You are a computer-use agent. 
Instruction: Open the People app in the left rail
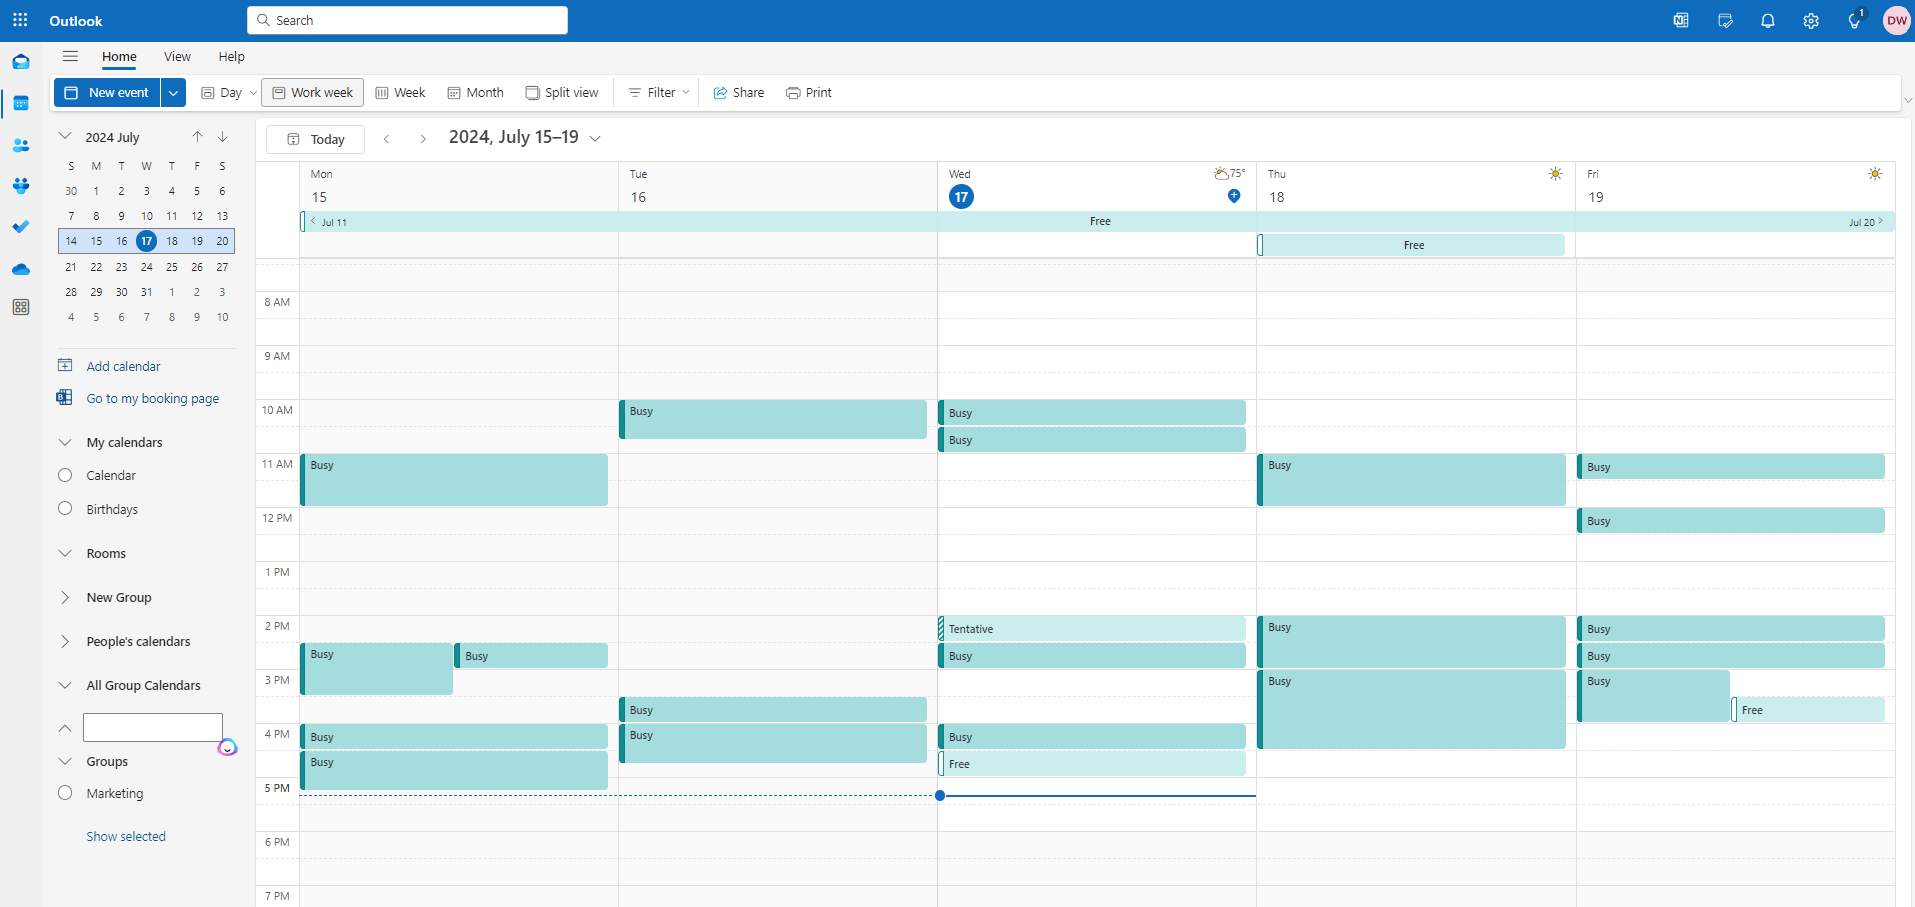[x=20, y=145]
